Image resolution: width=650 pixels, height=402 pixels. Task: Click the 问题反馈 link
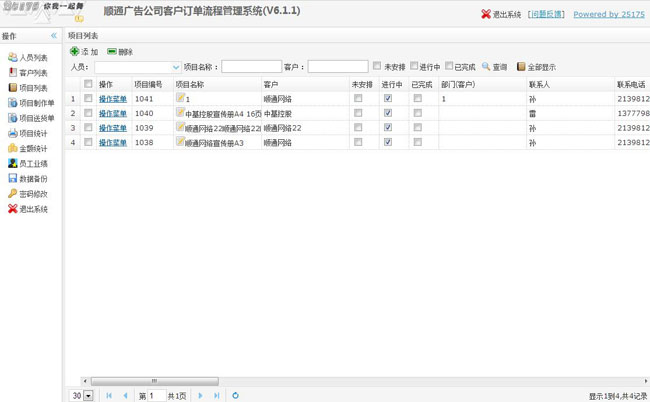(547, 14)
